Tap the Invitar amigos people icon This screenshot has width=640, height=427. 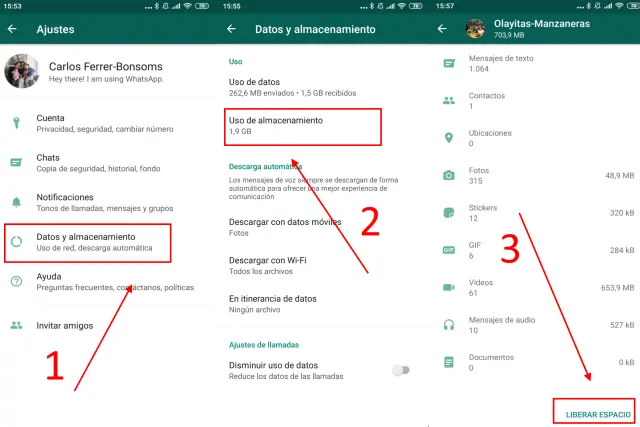17,325
